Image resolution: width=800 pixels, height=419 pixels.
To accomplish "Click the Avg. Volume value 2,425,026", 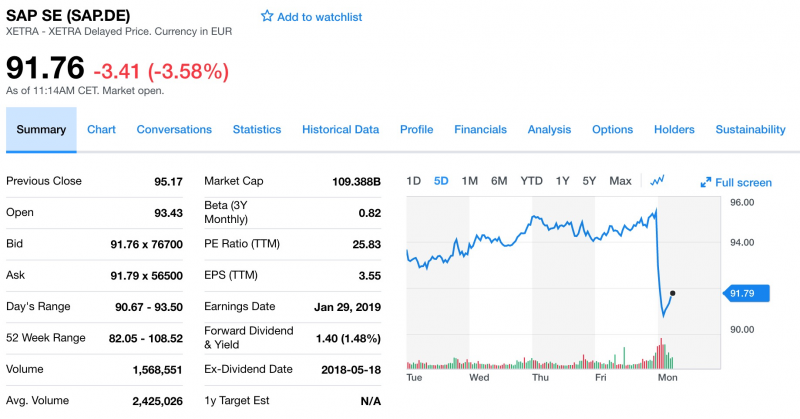I will pyautogui.click(x=157, y=401).
